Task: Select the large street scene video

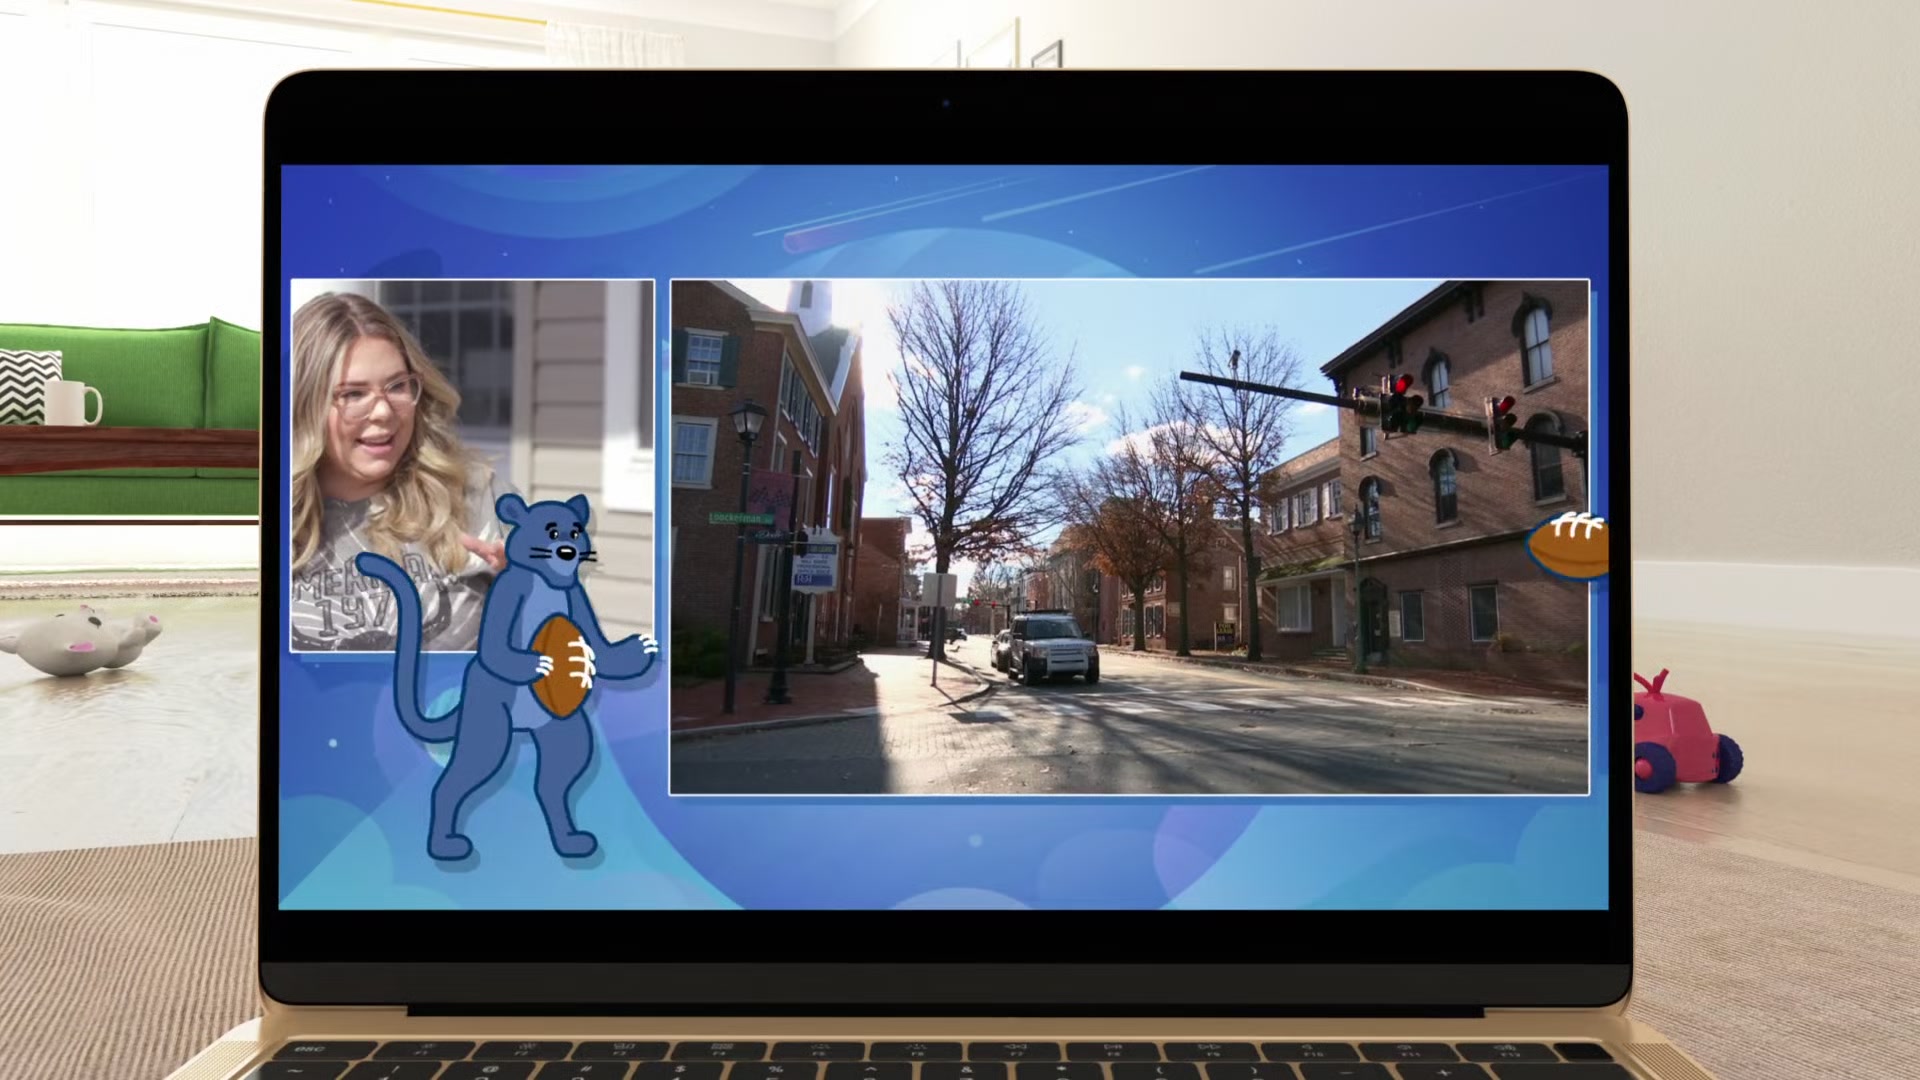Action: point(1128,536)
